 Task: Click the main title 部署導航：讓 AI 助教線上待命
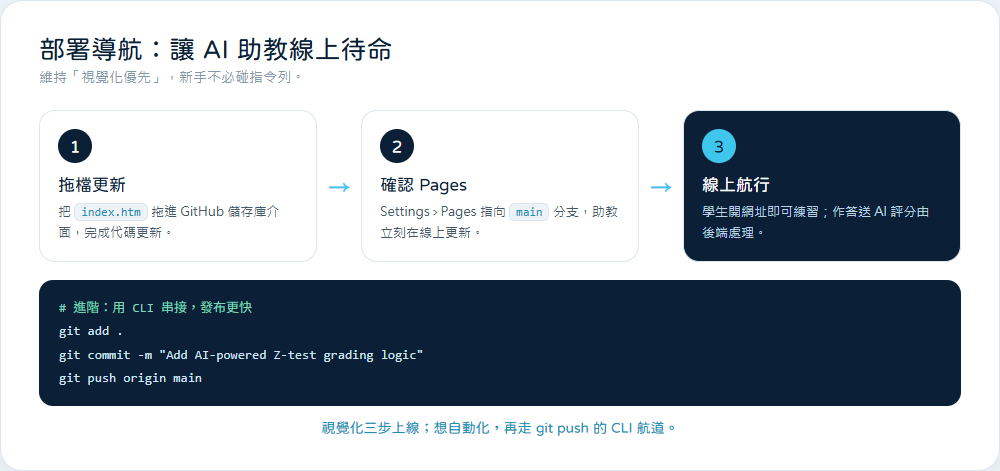[215, 50]
